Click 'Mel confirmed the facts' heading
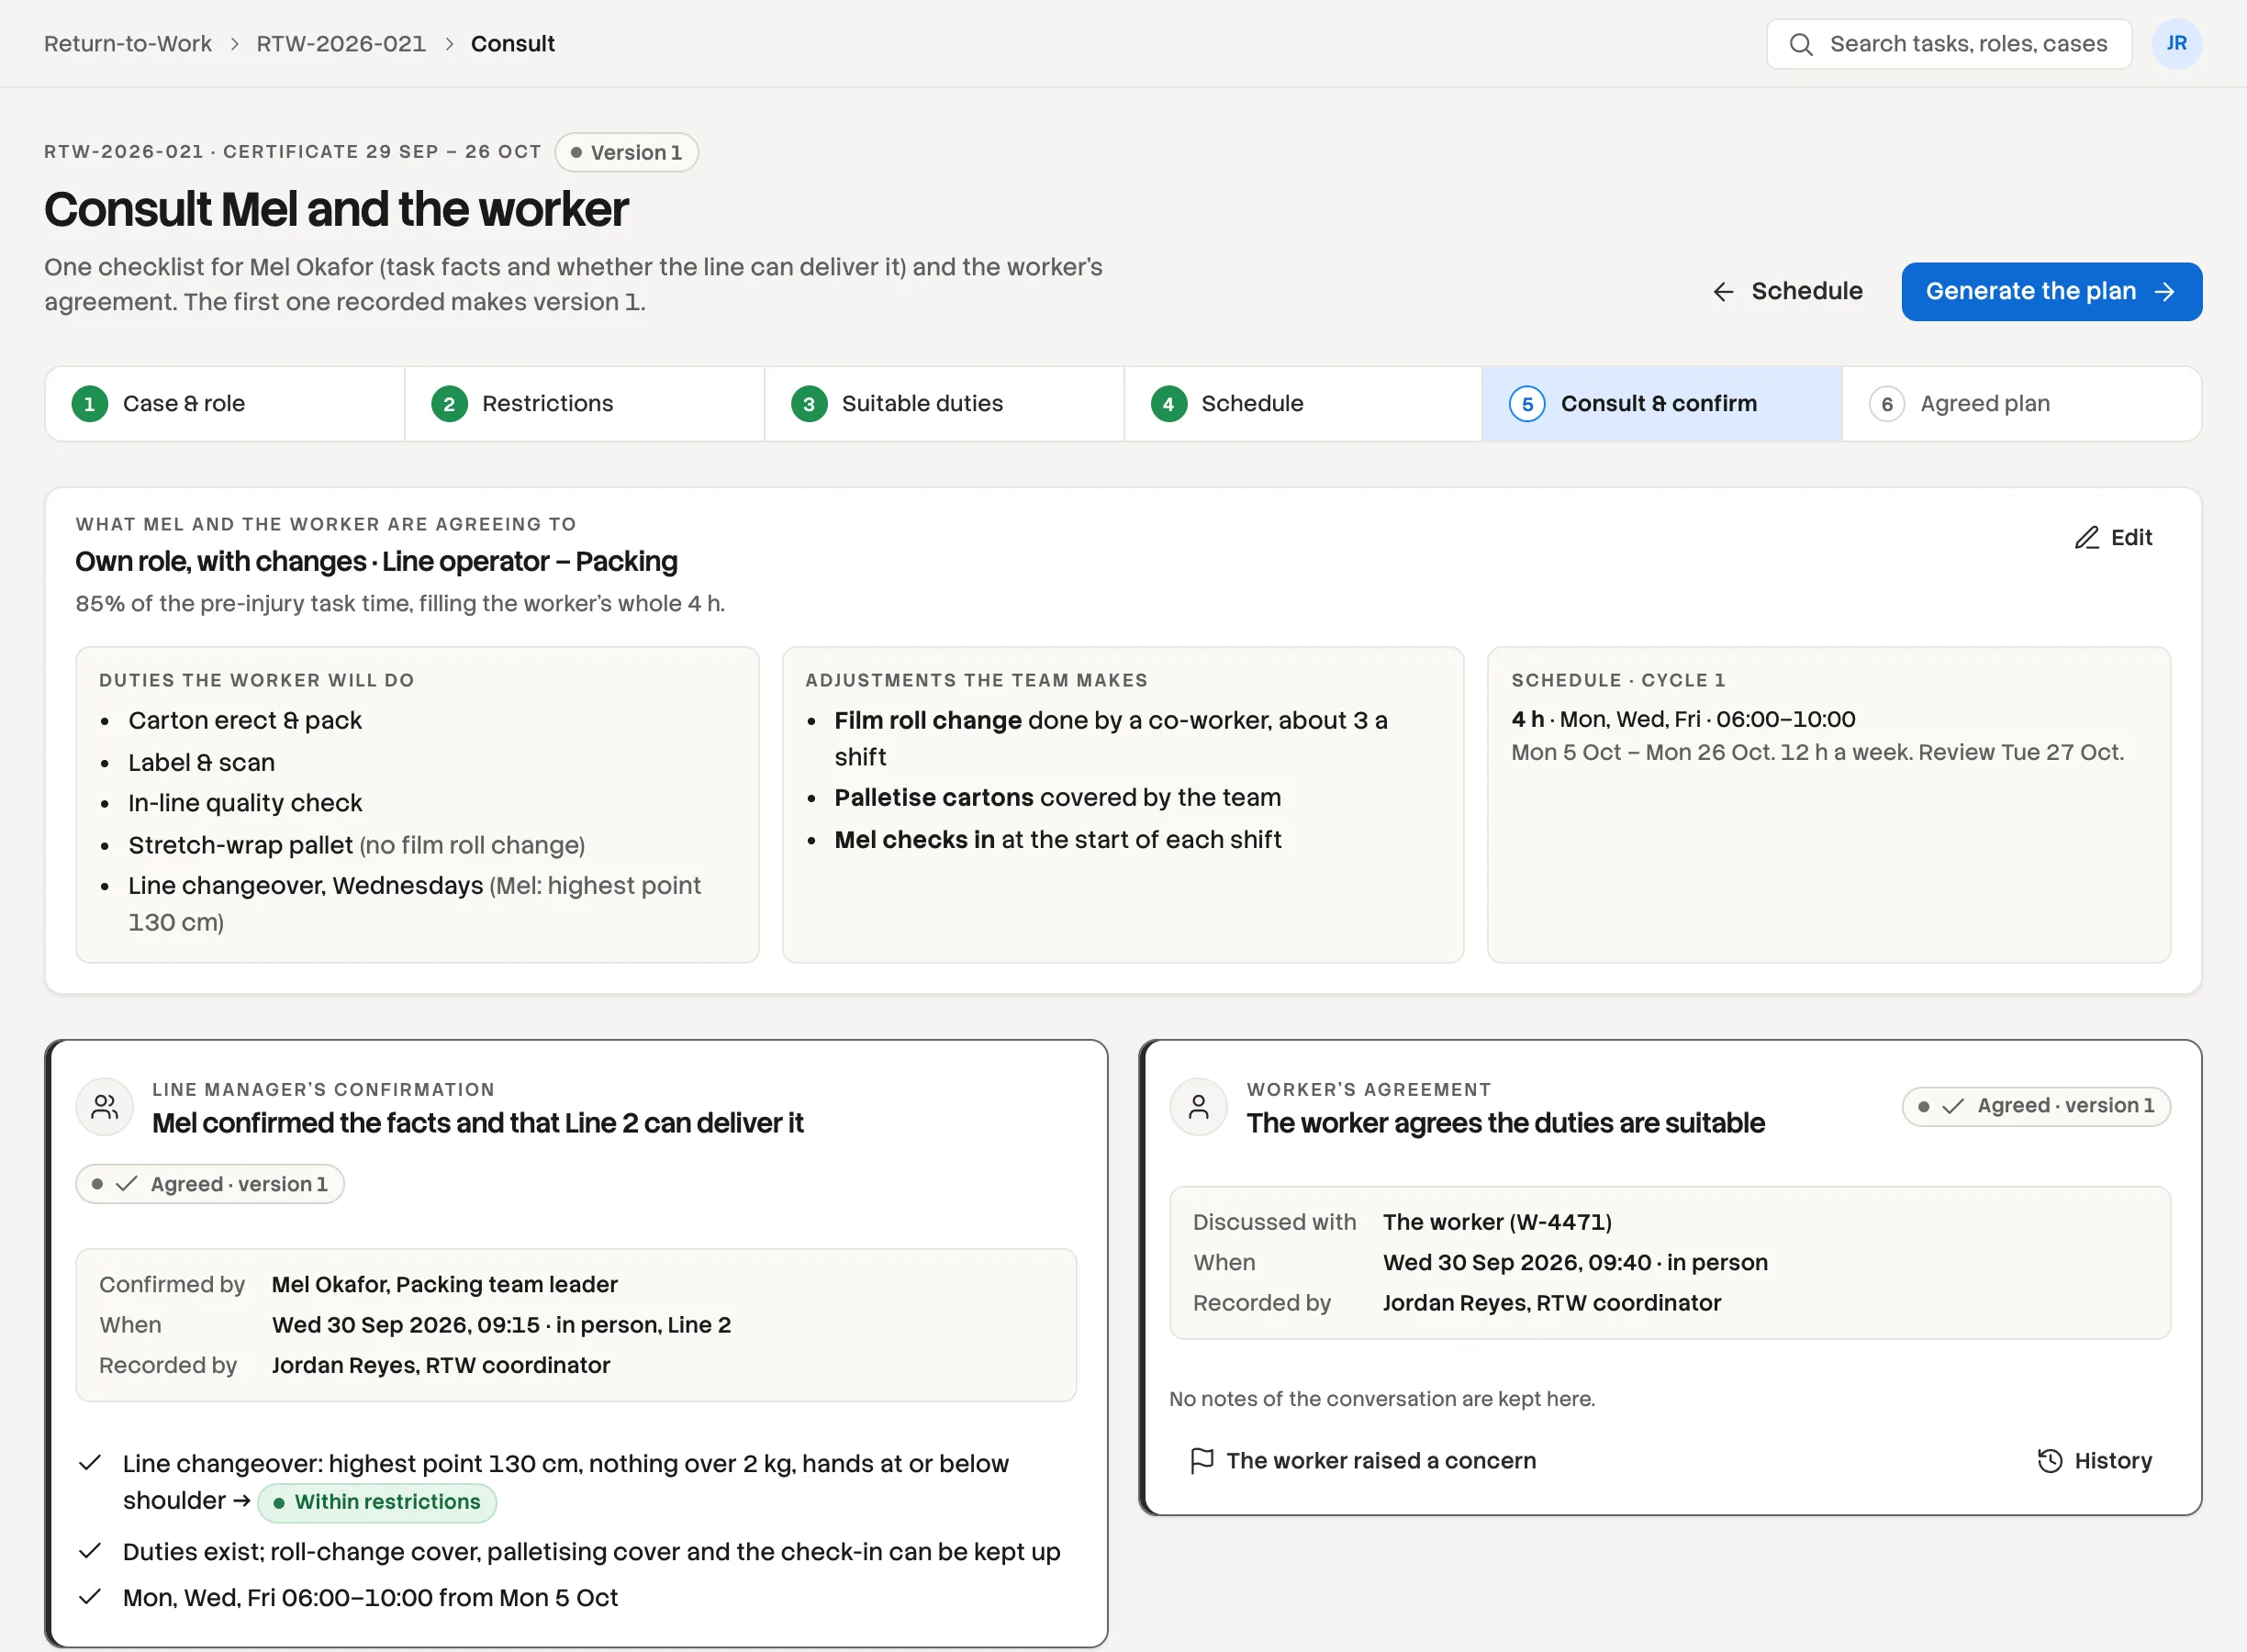2247x1652 pixels. click(477, 1123)
